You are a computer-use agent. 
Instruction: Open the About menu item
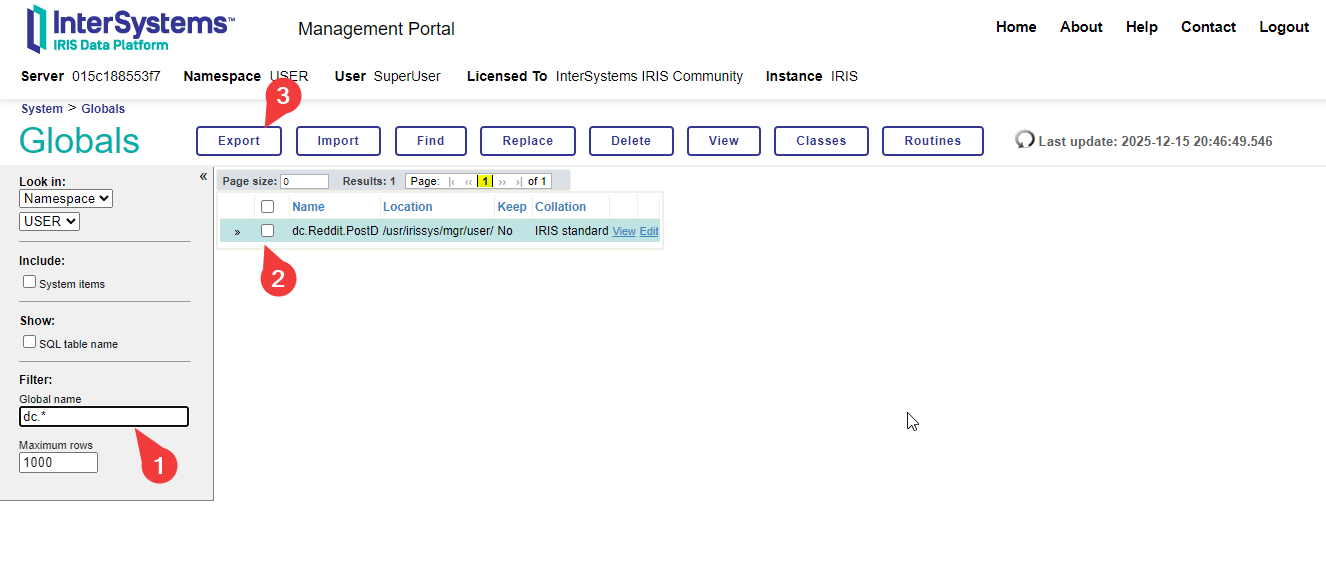coord(1081,27)
